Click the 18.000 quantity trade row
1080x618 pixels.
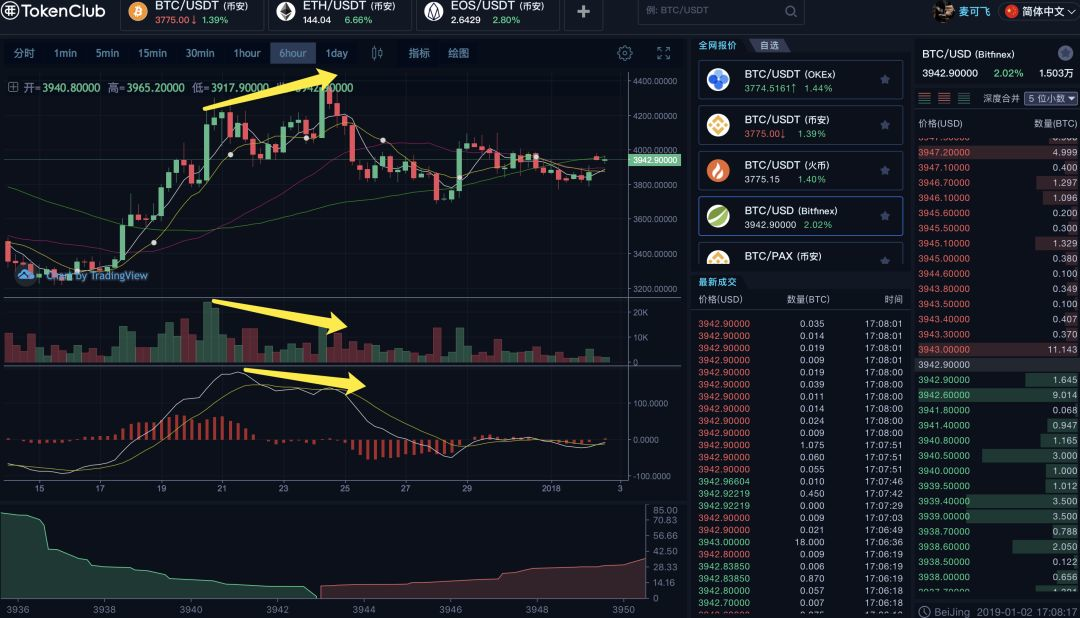[800, 542]
